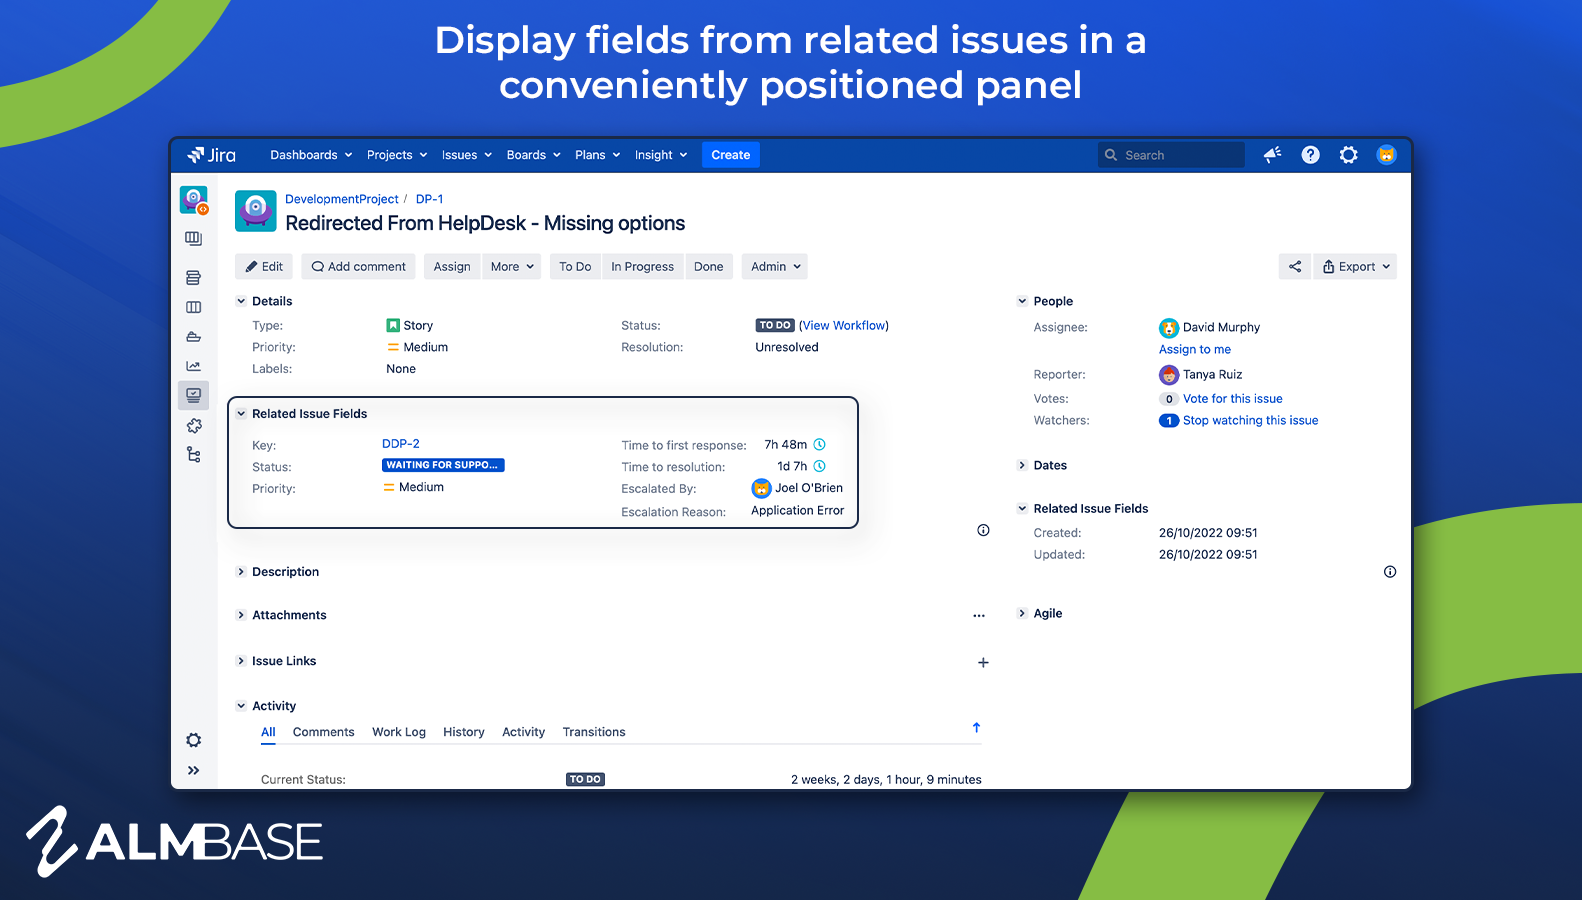
Task: Open the More actions dropdown
Action: point(514,267)
